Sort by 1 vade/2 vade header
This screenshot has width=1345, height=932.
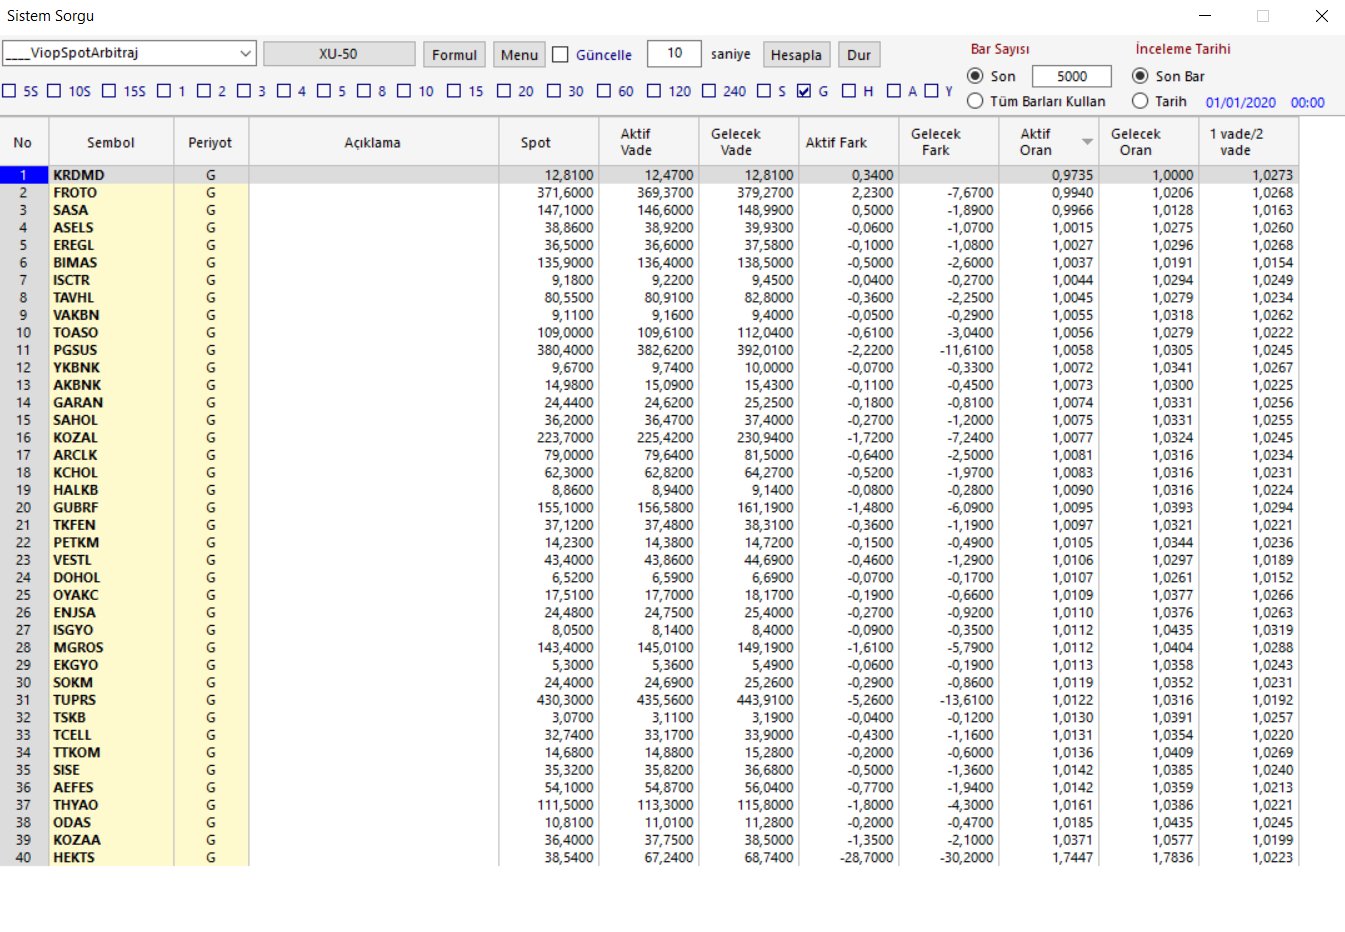pos(1248,142)
